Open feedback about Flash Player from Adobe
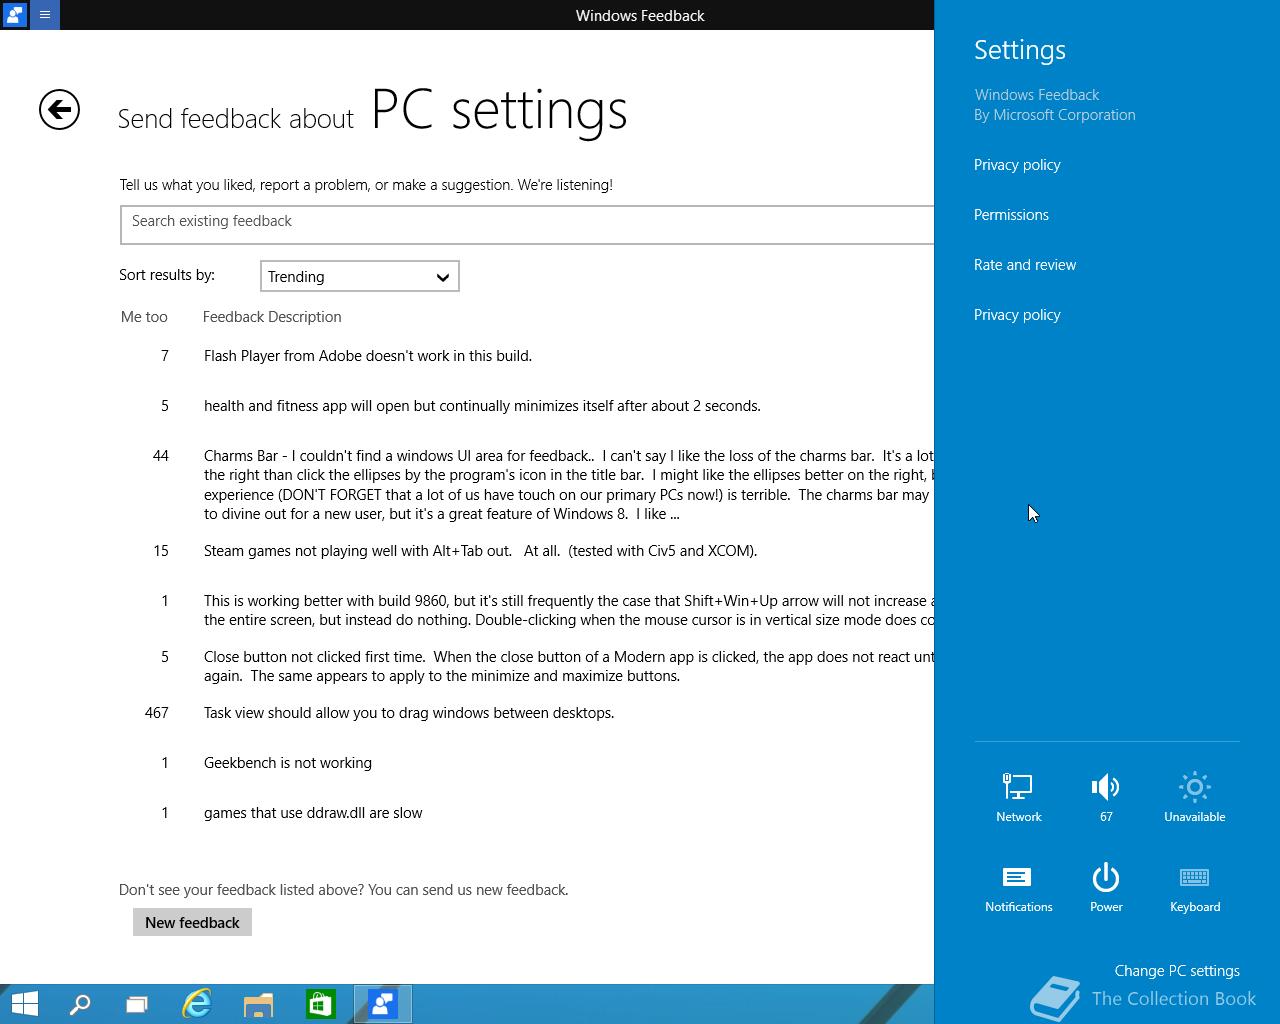Viewport: 1280px width, 1024px height. 368,356
